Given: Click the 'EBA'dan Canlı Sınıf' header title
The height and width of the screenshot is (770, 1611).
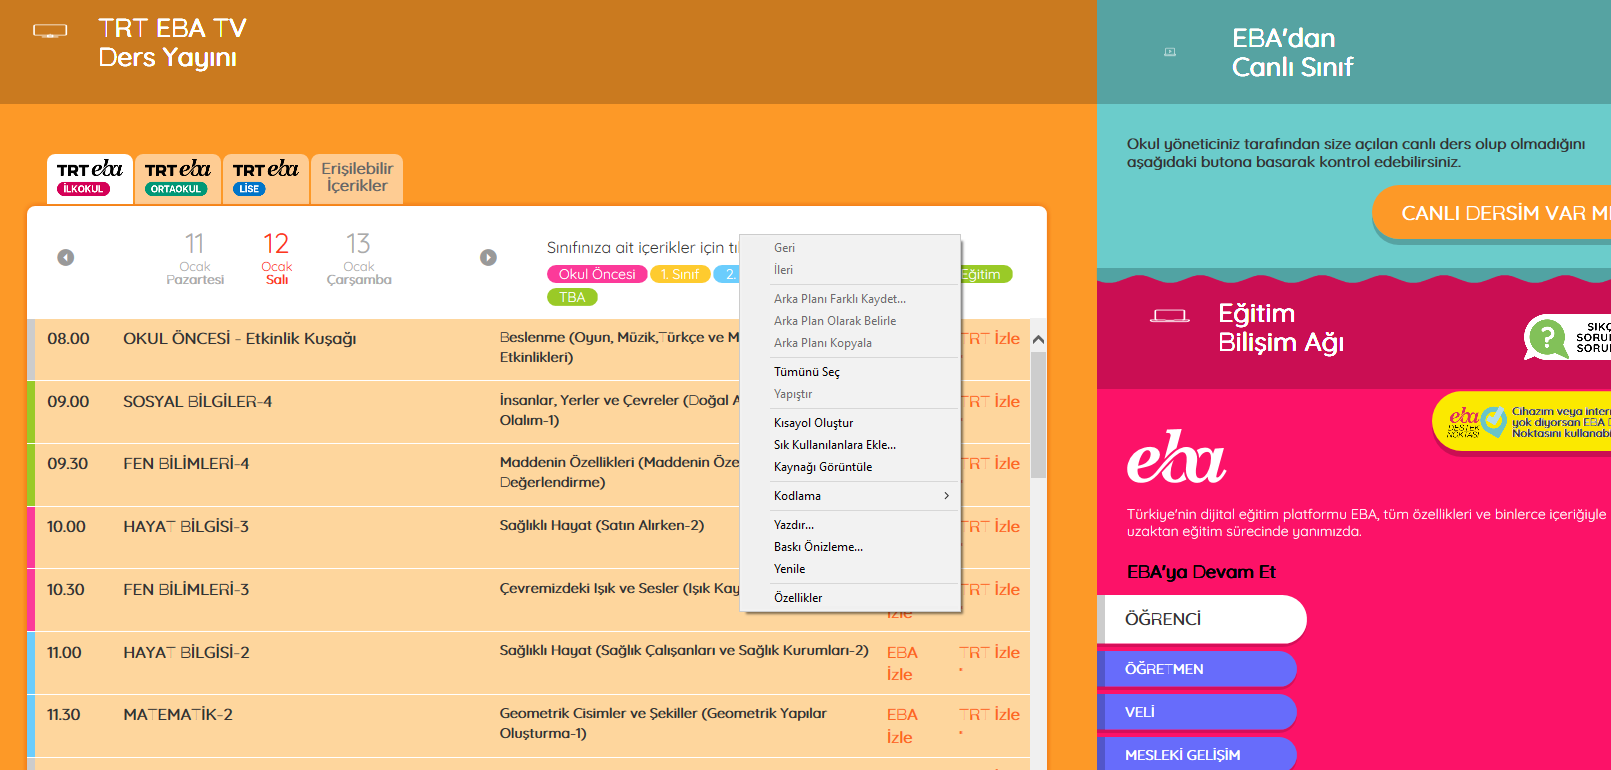Looking at the screenshot, I should point(1292,53).
